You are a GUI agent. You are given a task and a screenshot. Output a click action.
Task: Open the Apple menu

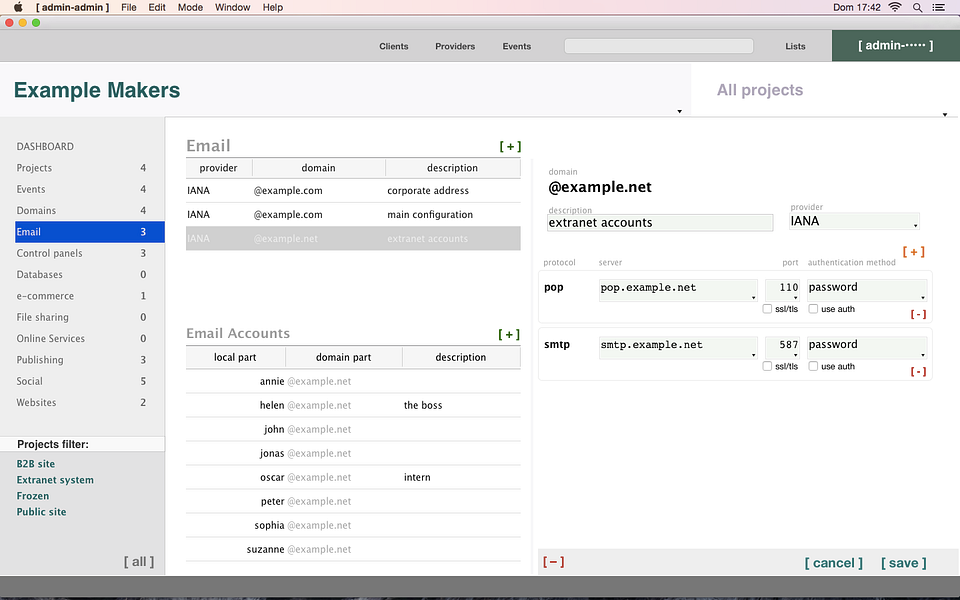(18, 7)
